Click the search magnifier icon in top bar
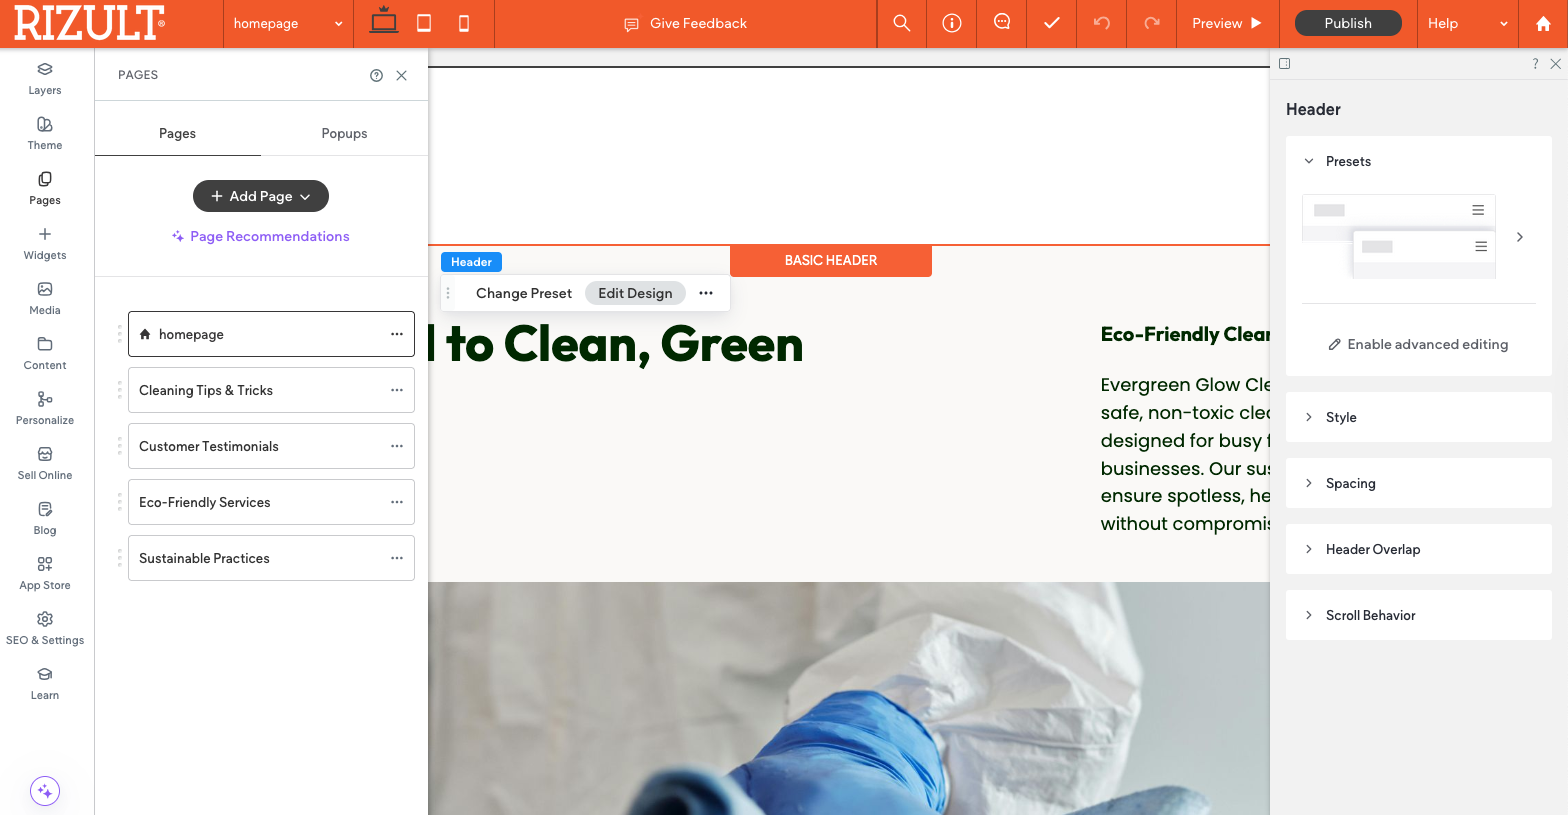Screen dimensions: 1568x815 pyautogui.click(x=901, y=23)
